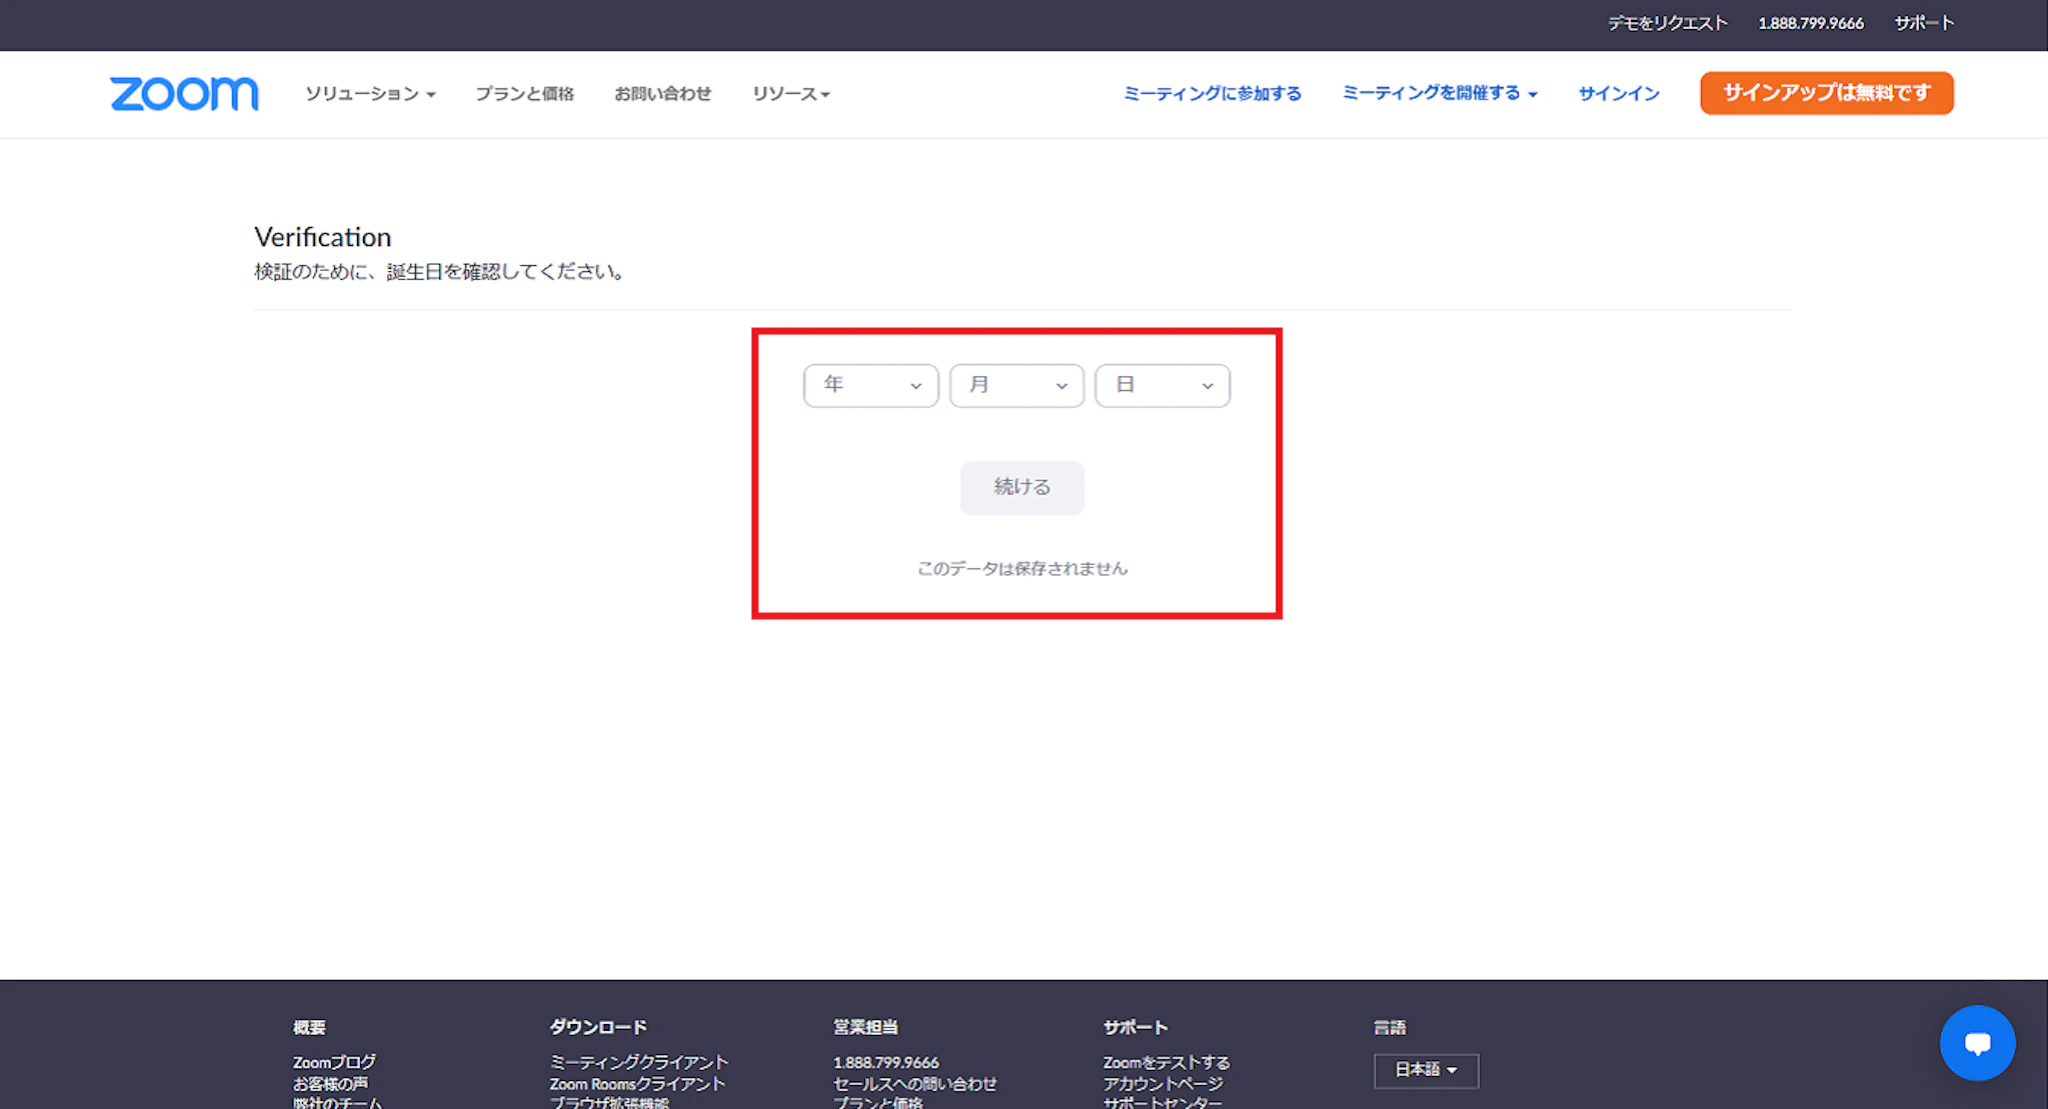Open the 月 (month) dropdown

[1016, 385]
